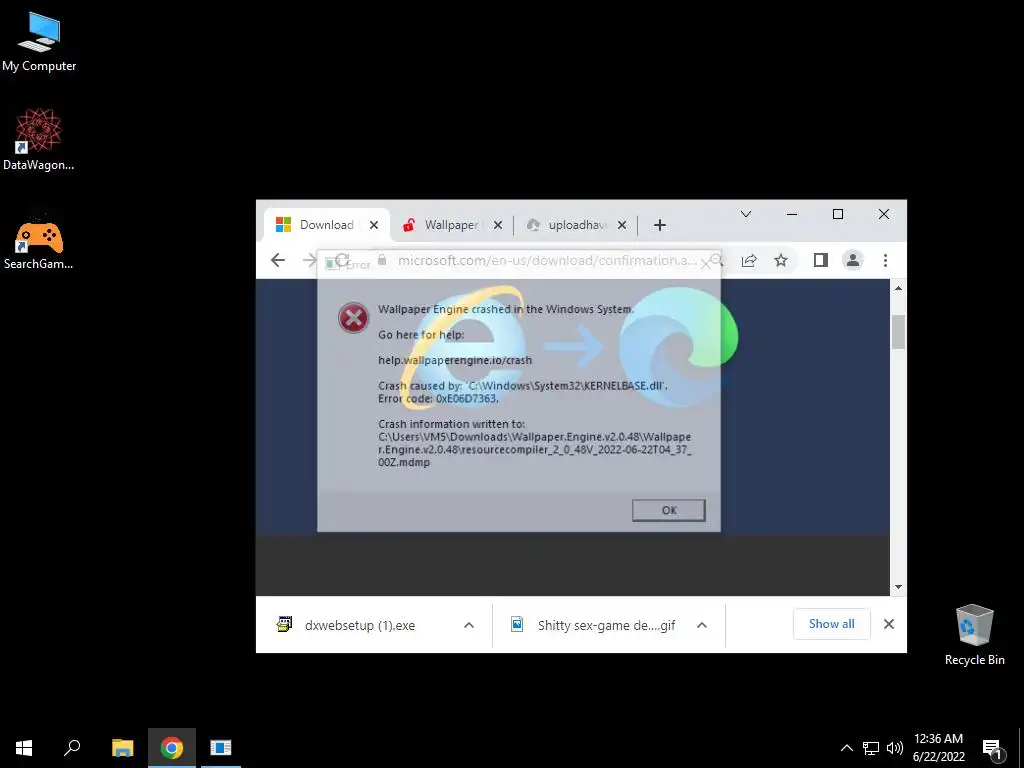Open File Explorer from the taskbar
Image resolution: width=1024 pixels, height=768 pixels.
pos(122,748)
